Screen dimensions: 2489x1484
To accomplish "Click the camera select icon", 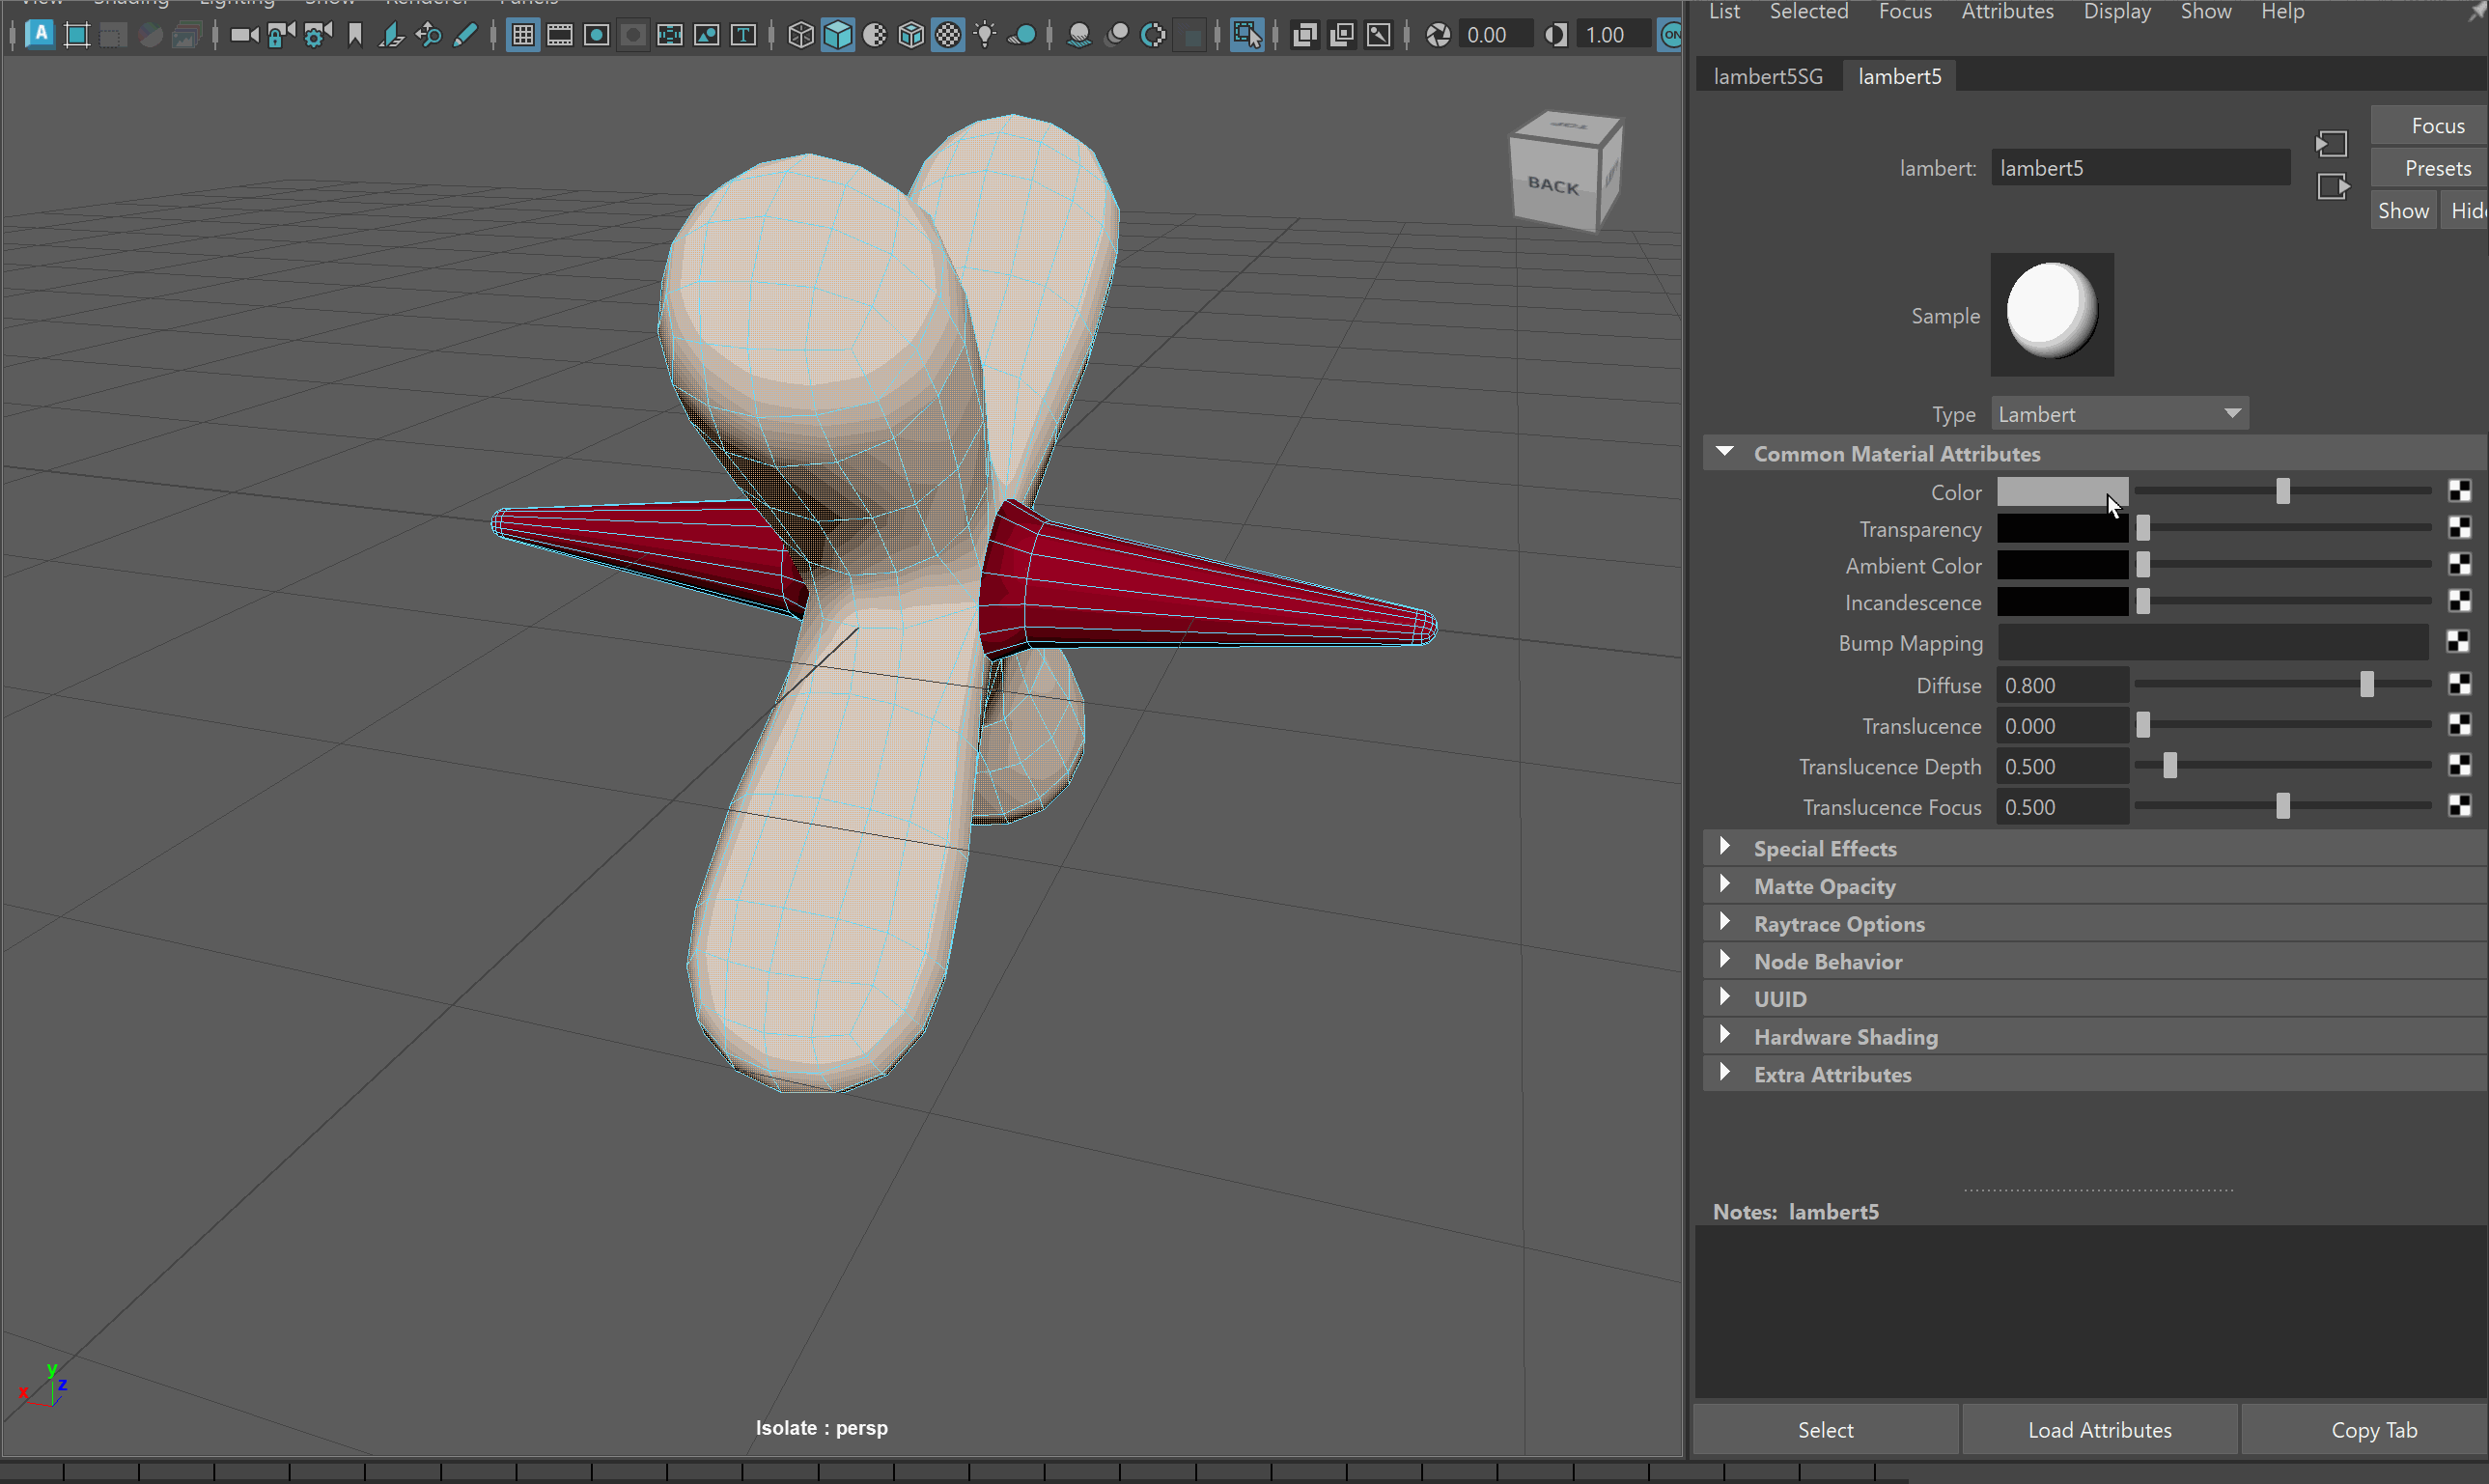I will pos(243,36).
